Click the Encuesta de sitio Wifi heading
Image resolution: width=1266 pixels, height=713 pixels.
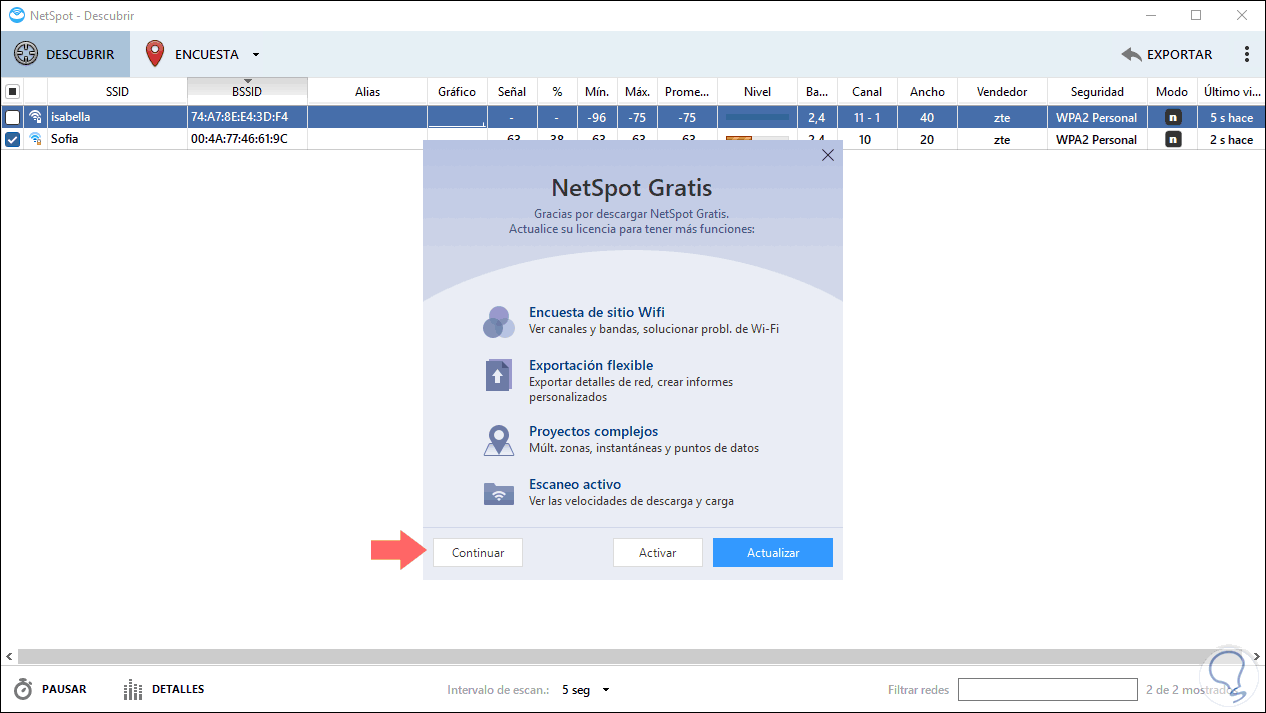(x=597, y=312)
